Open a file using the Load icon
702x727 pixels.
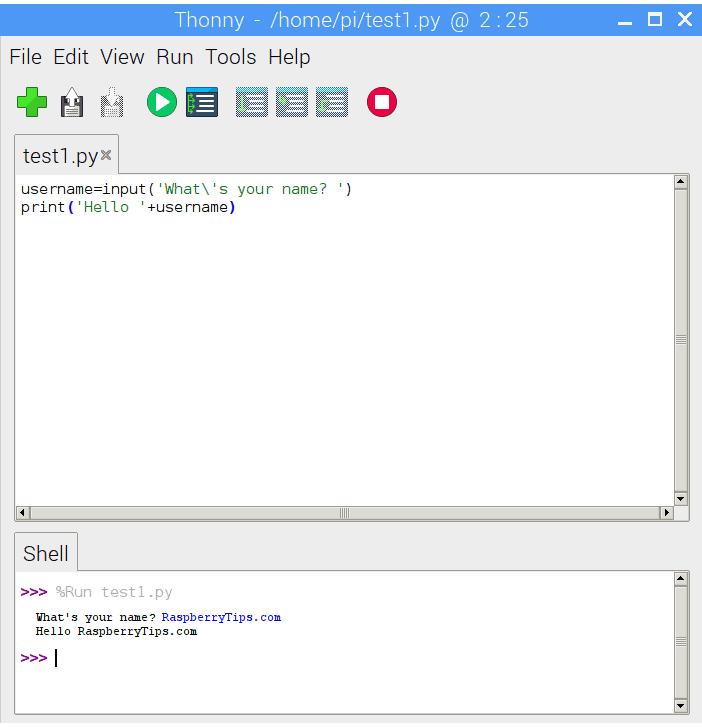click(72, 102)
